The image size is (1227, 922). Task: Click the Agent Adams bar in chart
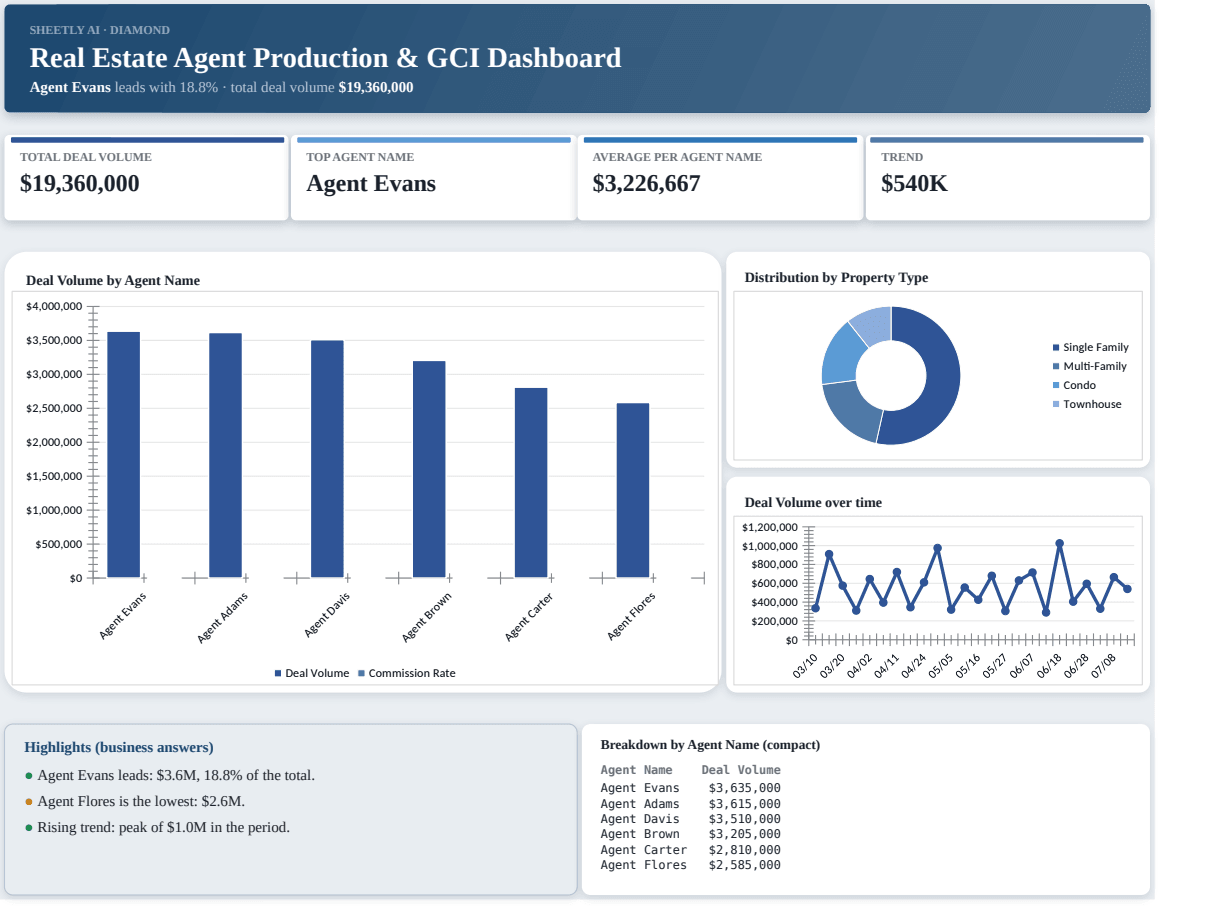click(x=225, y=455)
